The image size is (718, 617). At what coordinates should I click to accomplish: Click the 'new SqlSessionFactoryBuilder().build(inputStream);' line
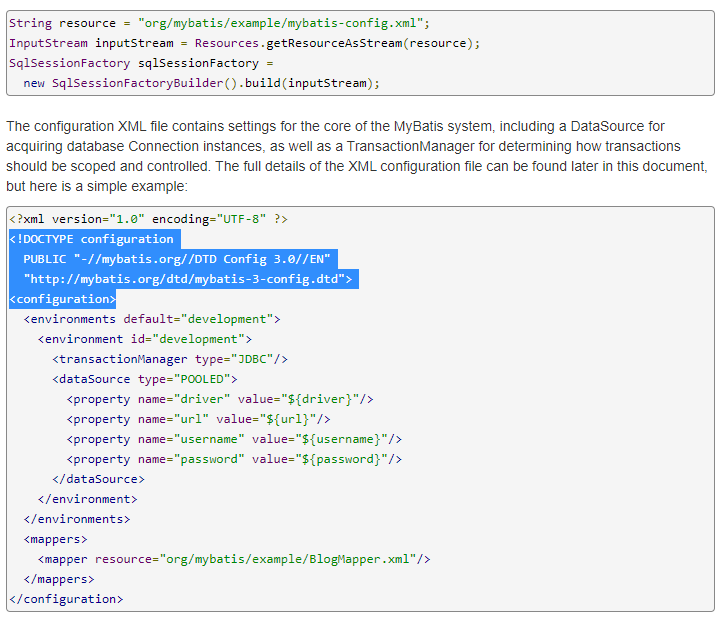coord(201,83)
